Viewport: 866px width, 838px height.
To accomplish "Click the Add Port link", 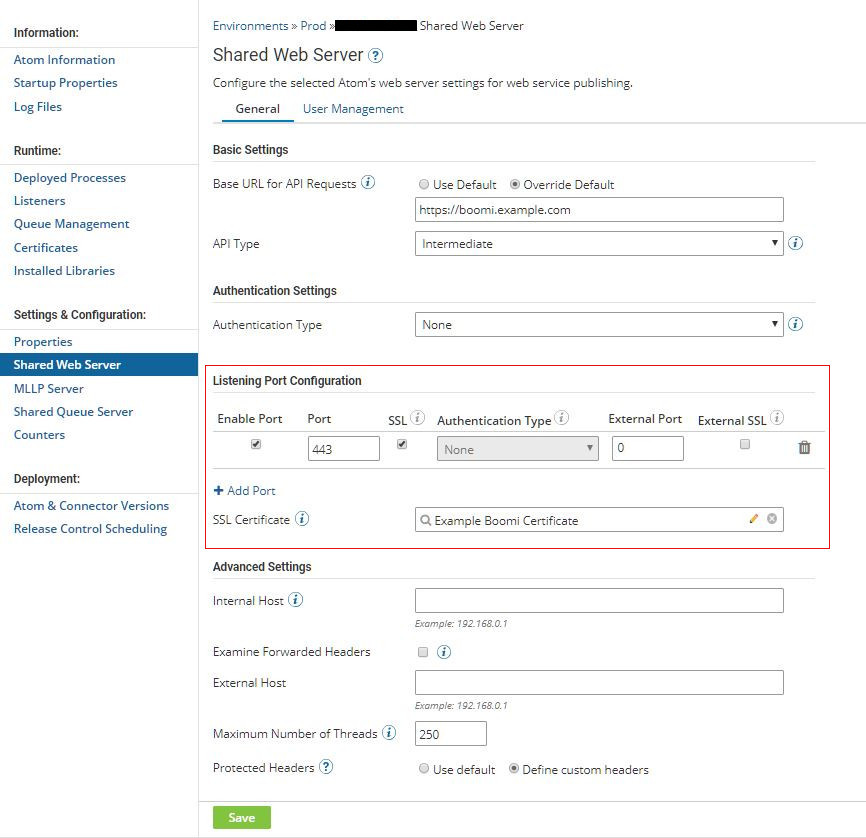I will (244, 490).
